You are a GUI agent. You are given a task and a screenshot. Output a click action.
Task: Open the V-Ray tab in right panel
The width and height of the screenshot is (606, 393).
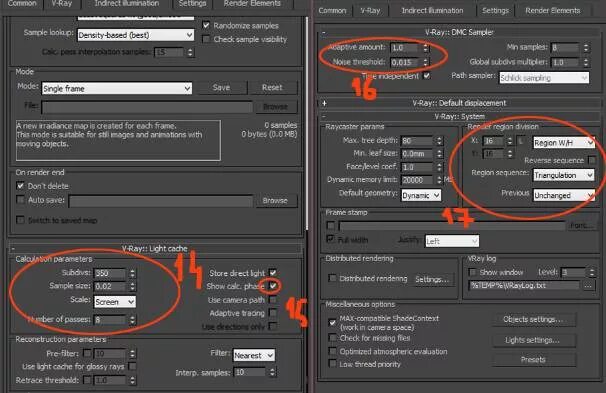pos(370,11)
